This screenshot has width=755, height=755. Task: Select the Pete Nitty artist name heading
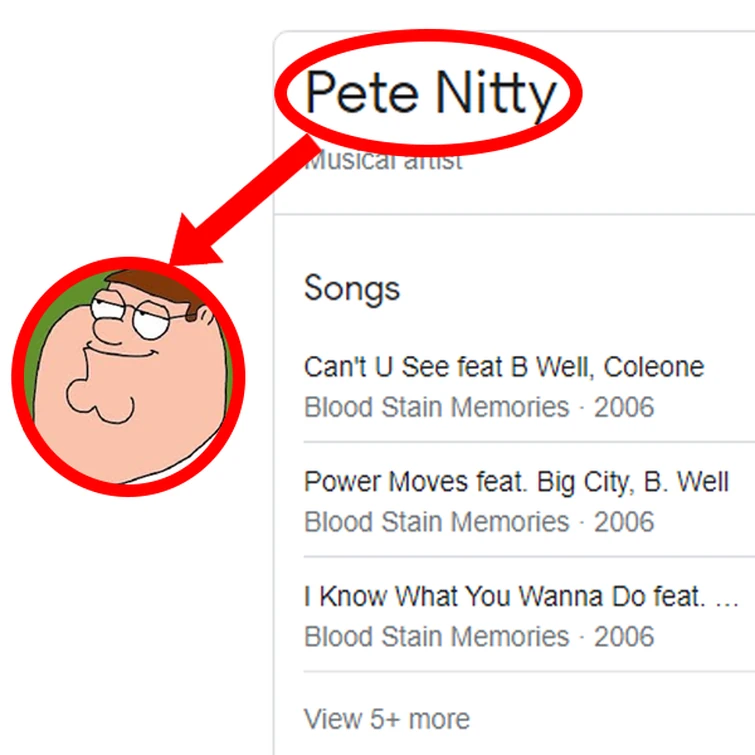[430, 94]
